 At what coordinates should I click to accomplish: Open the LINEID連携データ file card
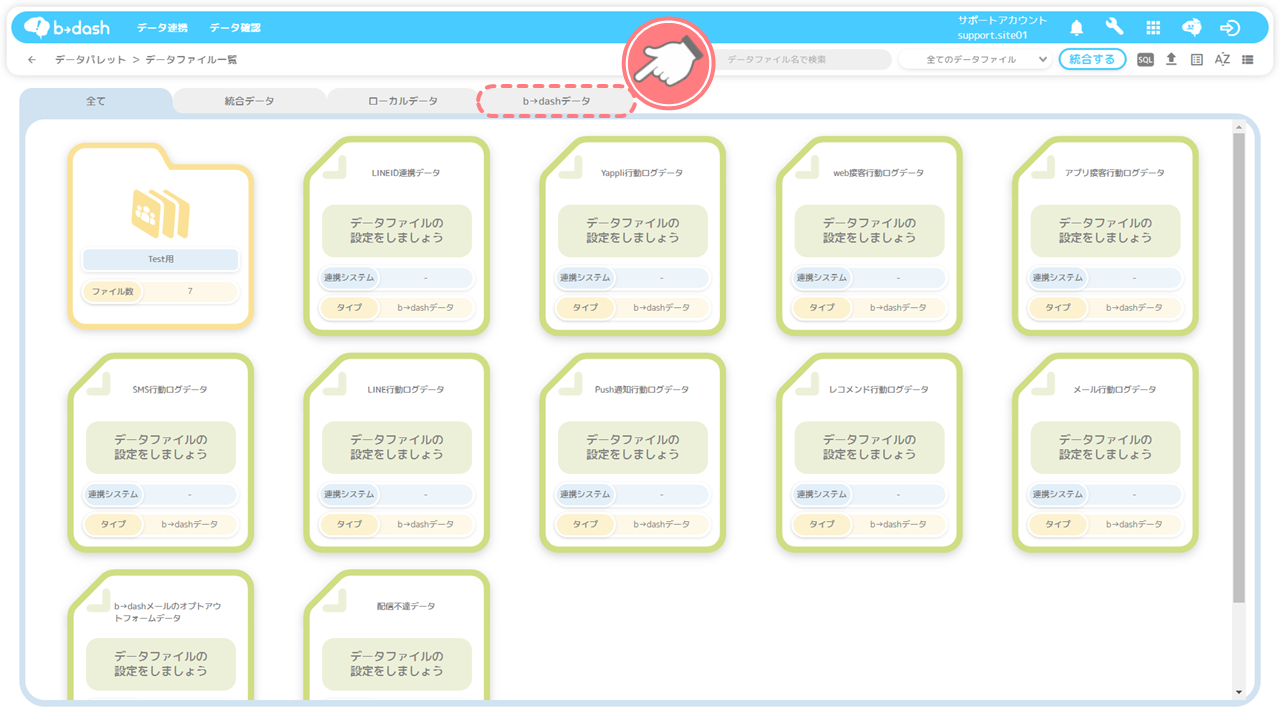point(397,235)
